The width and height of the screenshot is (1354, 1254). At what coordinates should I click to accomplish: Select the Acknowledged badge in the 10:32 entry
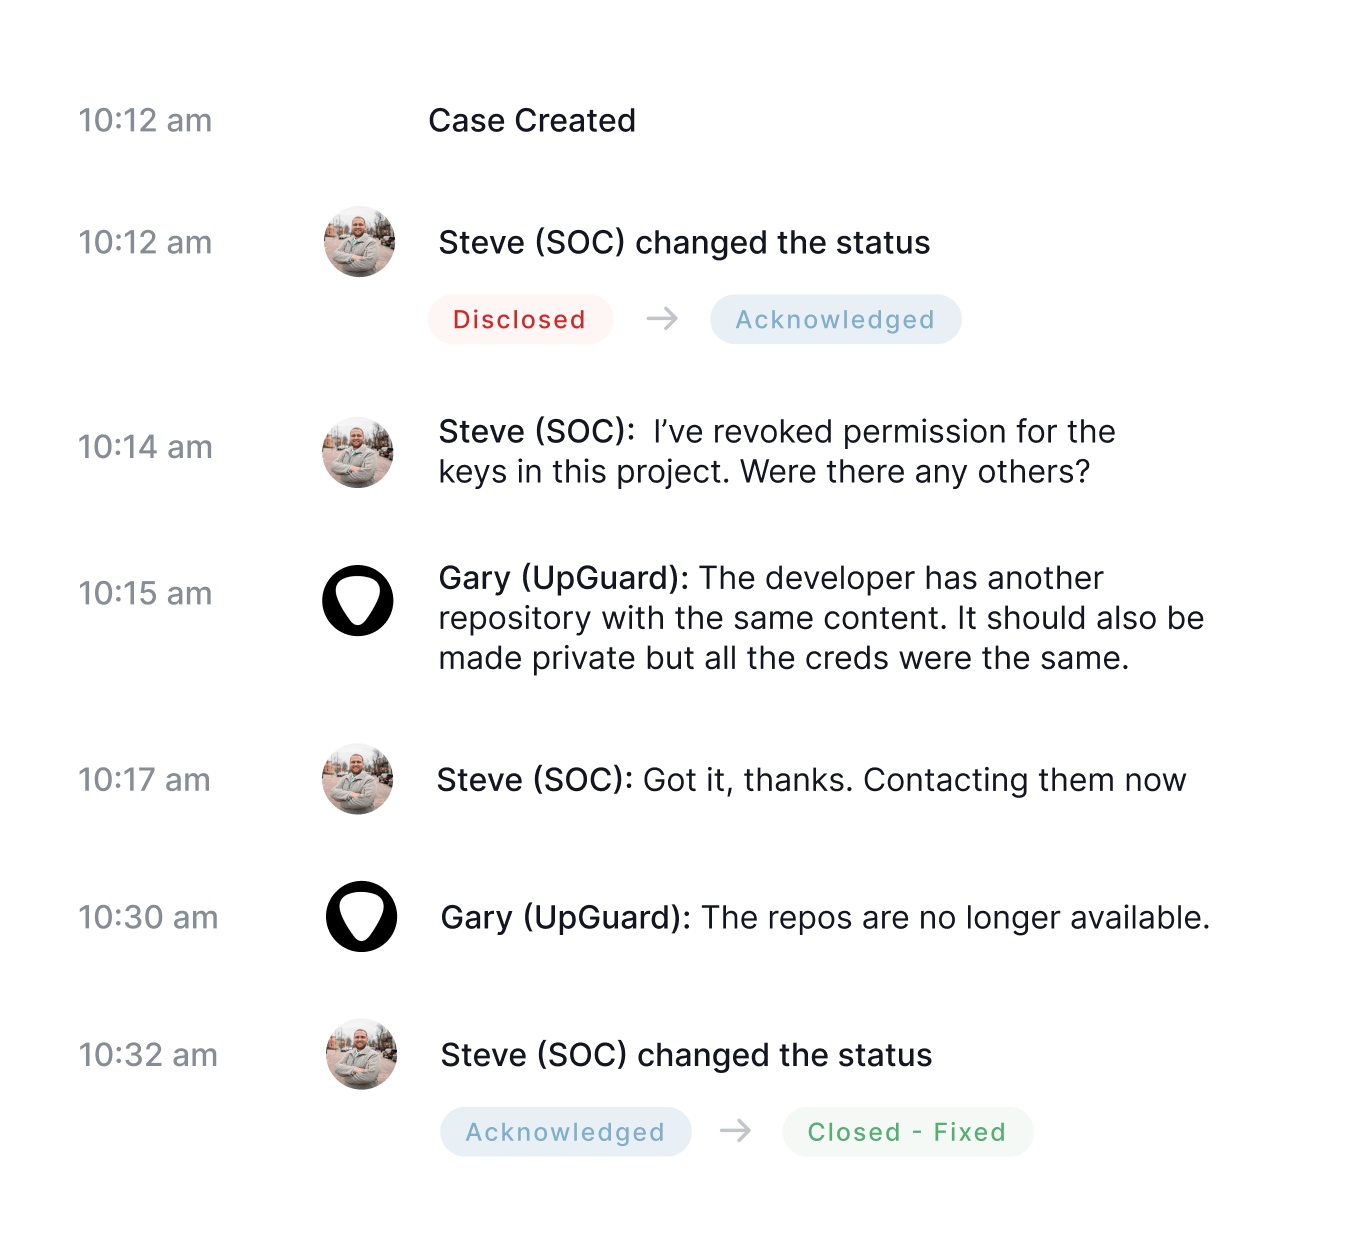pyautogui.click(x=566, y=1132)
